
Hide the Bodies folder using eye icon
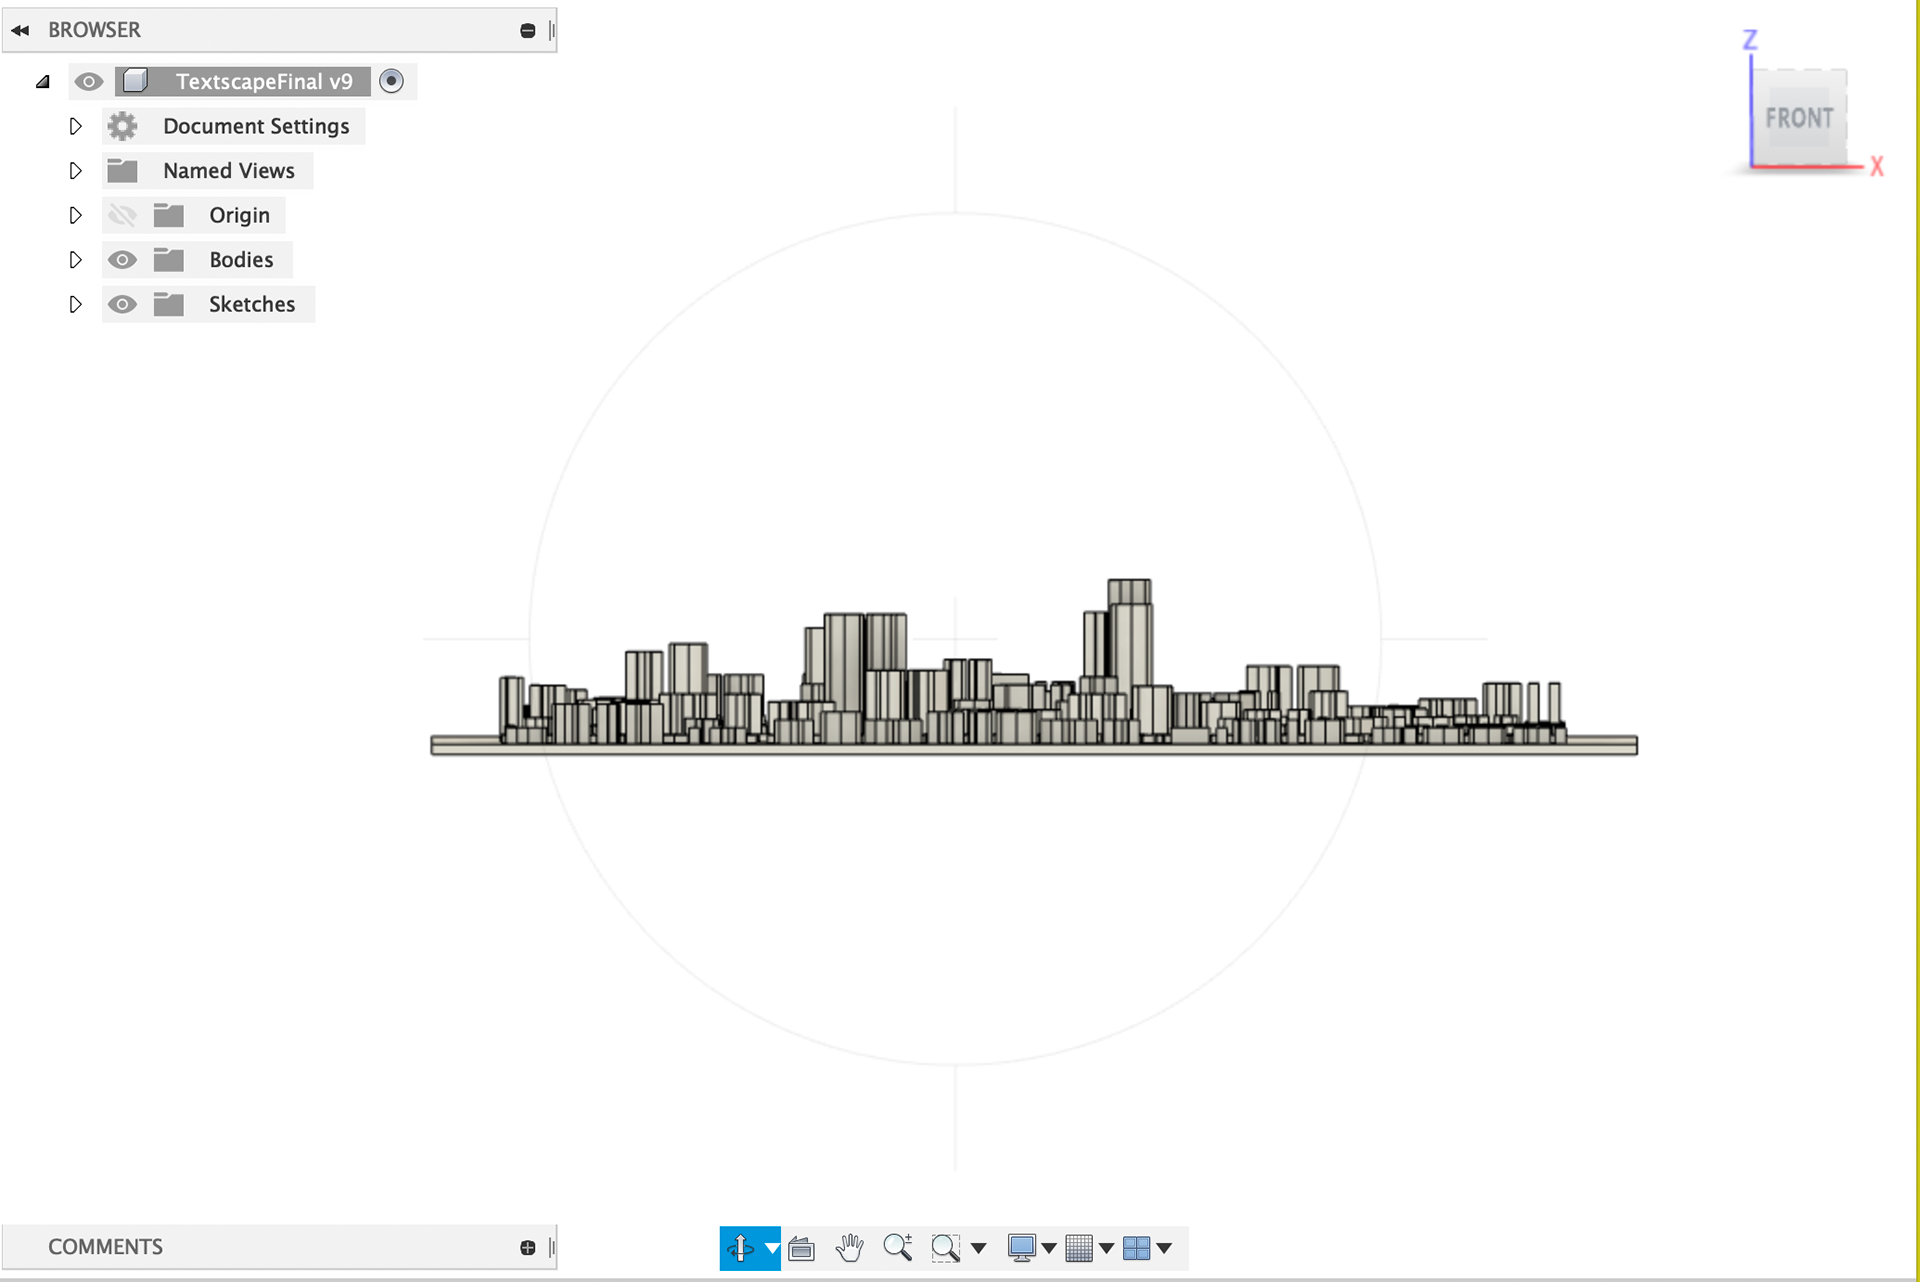[122, 260]
